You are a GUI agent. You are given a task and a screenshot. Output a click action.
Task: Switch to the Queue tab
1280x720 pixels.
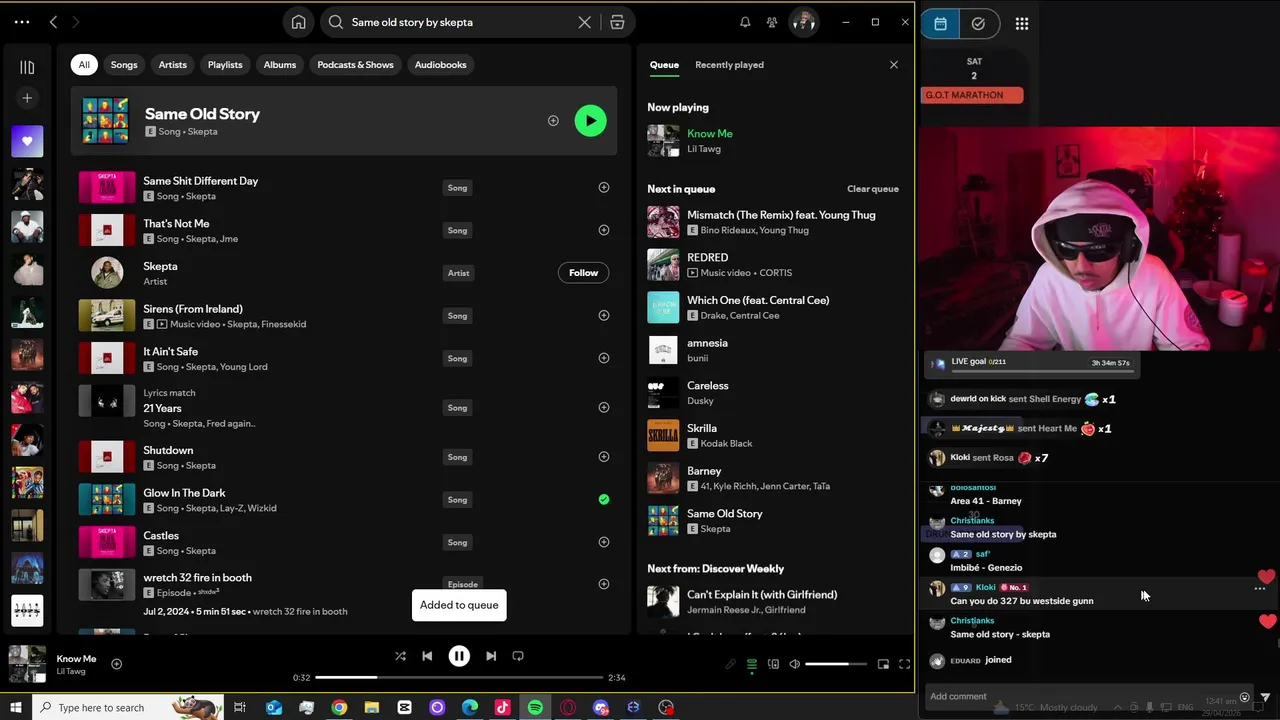click(x=664, y=65)
